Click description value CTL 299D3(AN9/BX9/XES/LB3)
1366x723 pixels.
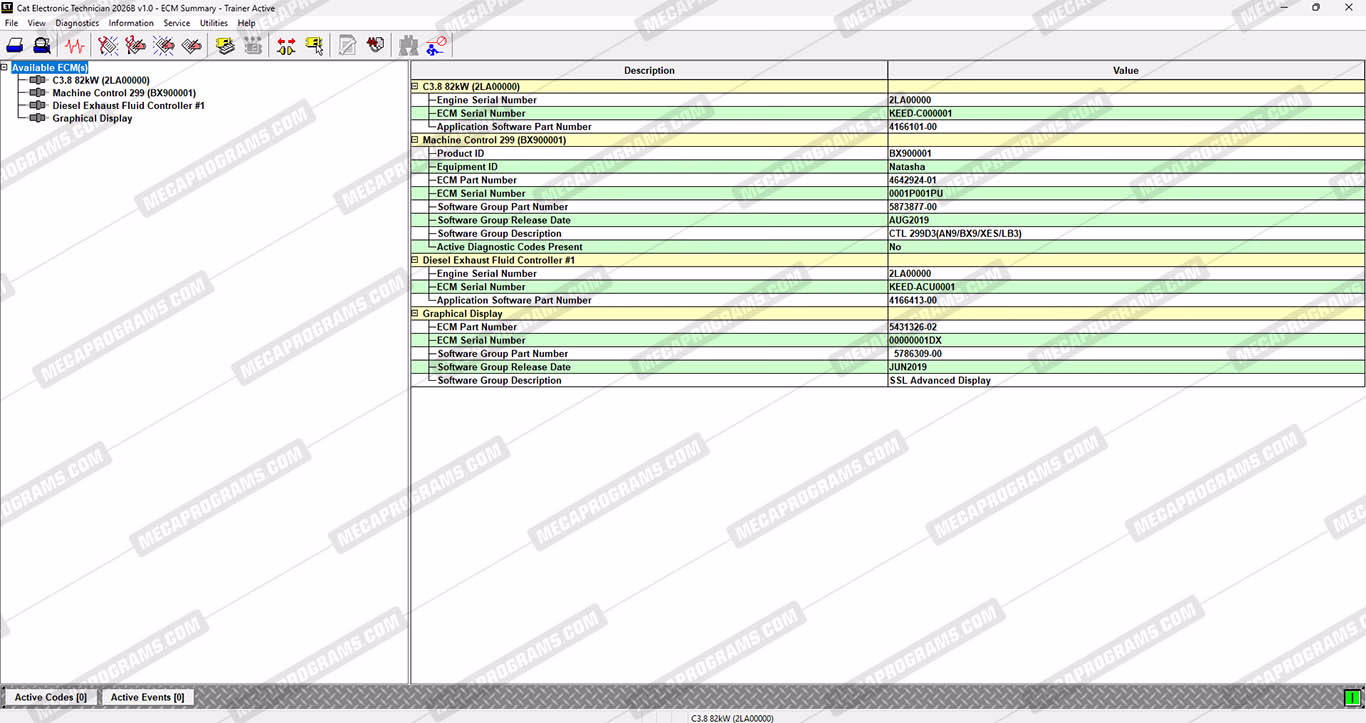pos(955,234)
